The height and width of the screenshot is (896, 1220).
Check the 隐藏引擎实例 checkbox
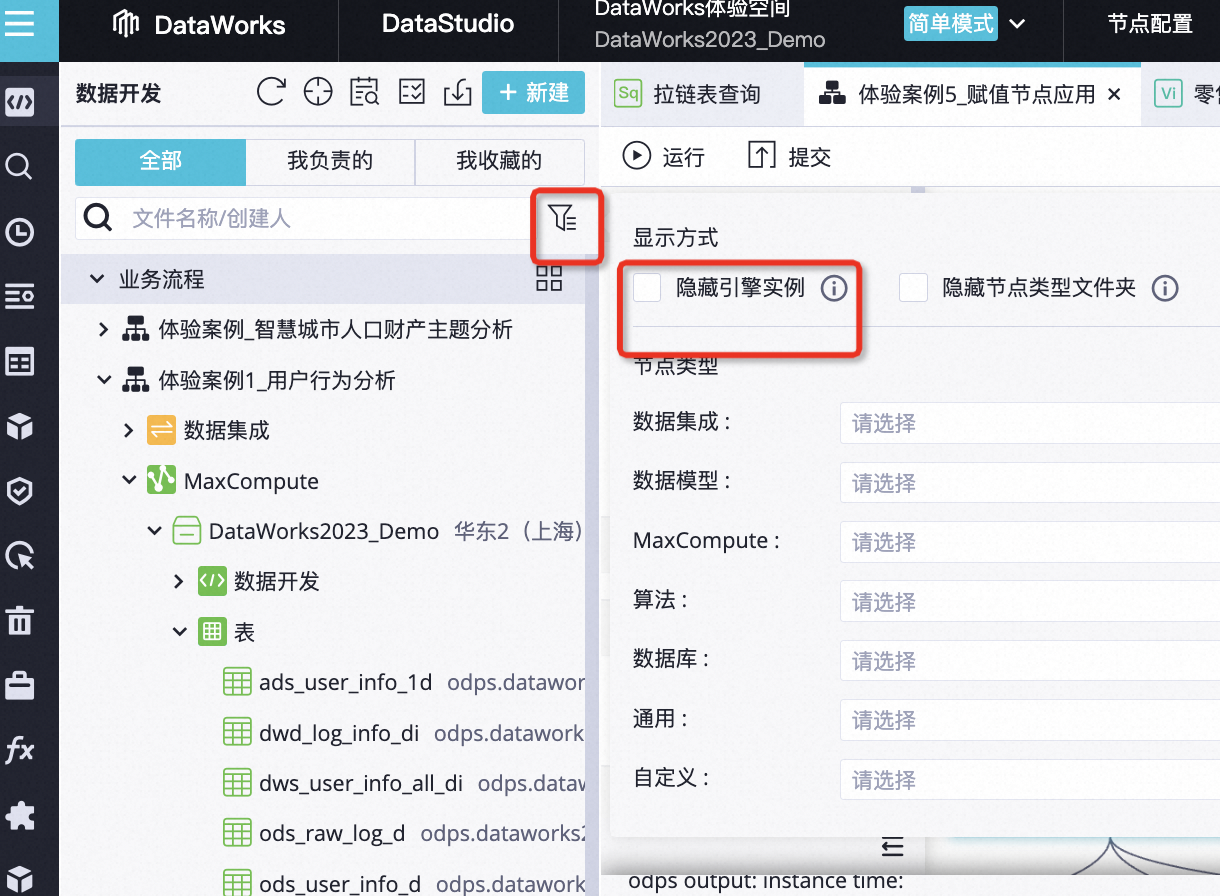pos(648,289)
